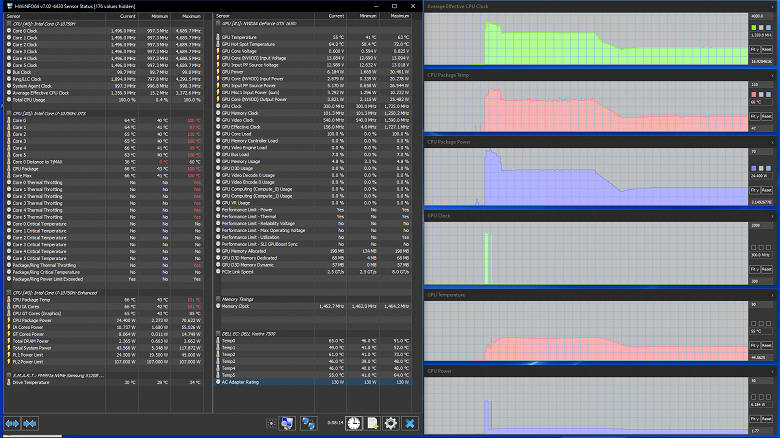Image resolution: width=780 pixels, height=438 pixels.
Task: Click Fit y in GPU Clock graph
Action: point(755,269)
